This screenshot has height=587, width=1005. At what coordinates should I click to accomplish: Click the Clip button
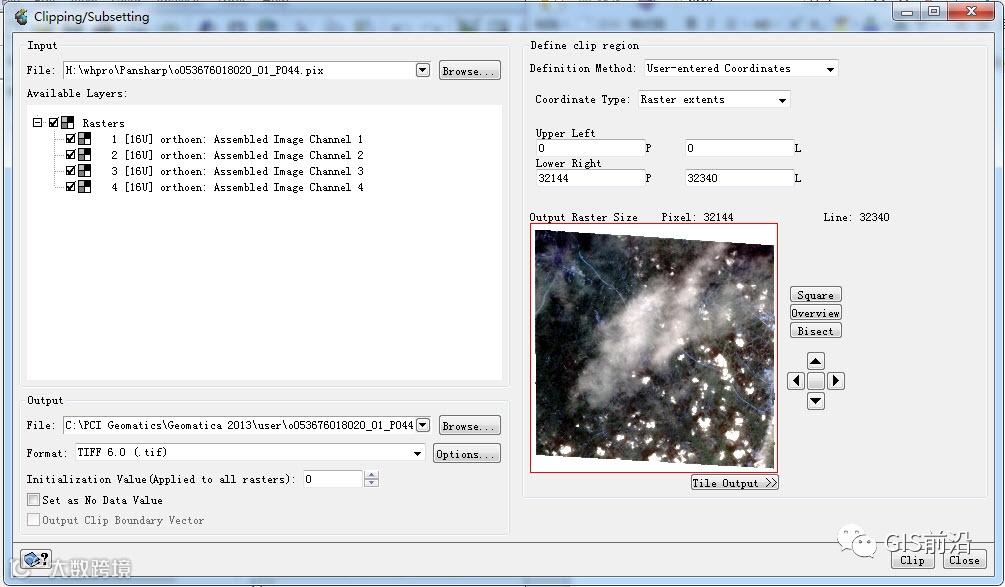pos(913,559)
